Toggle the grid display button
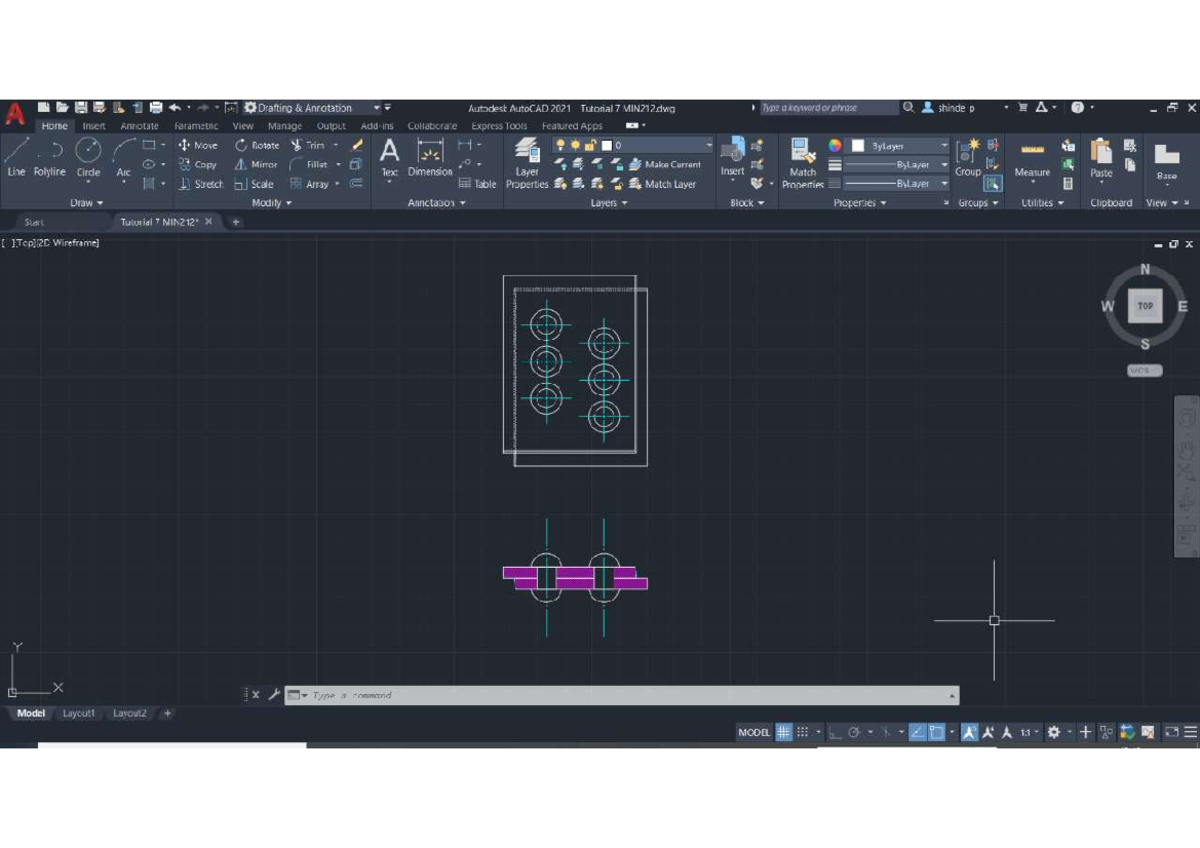This screenshot has height=848, width=1200. pos(782,732)
